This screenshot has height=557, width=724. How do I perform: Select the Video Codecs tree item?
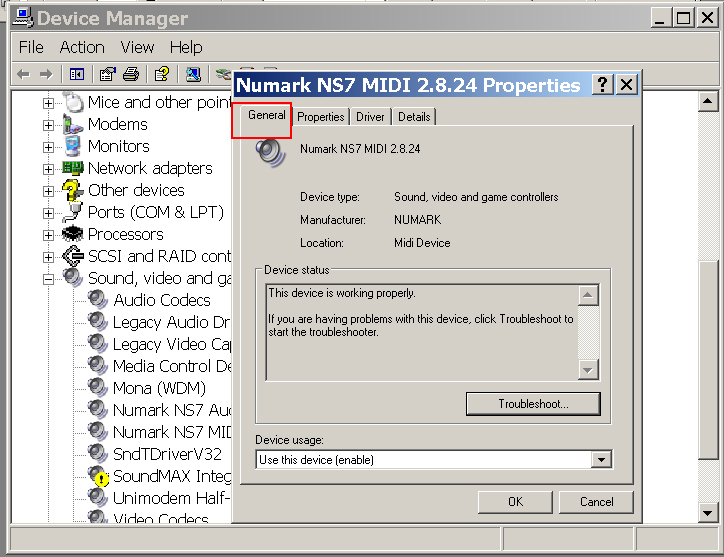(161, 518)
